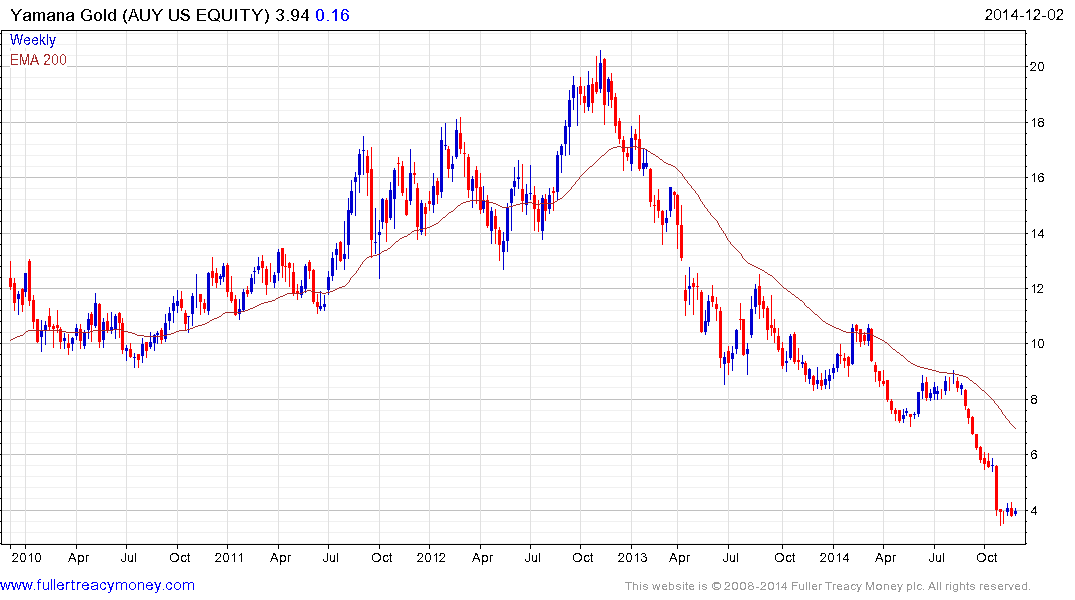The height and width of the screenshot is (600, 1075).
Task: Click the 16 price axis label
Action: point(1037,178)
